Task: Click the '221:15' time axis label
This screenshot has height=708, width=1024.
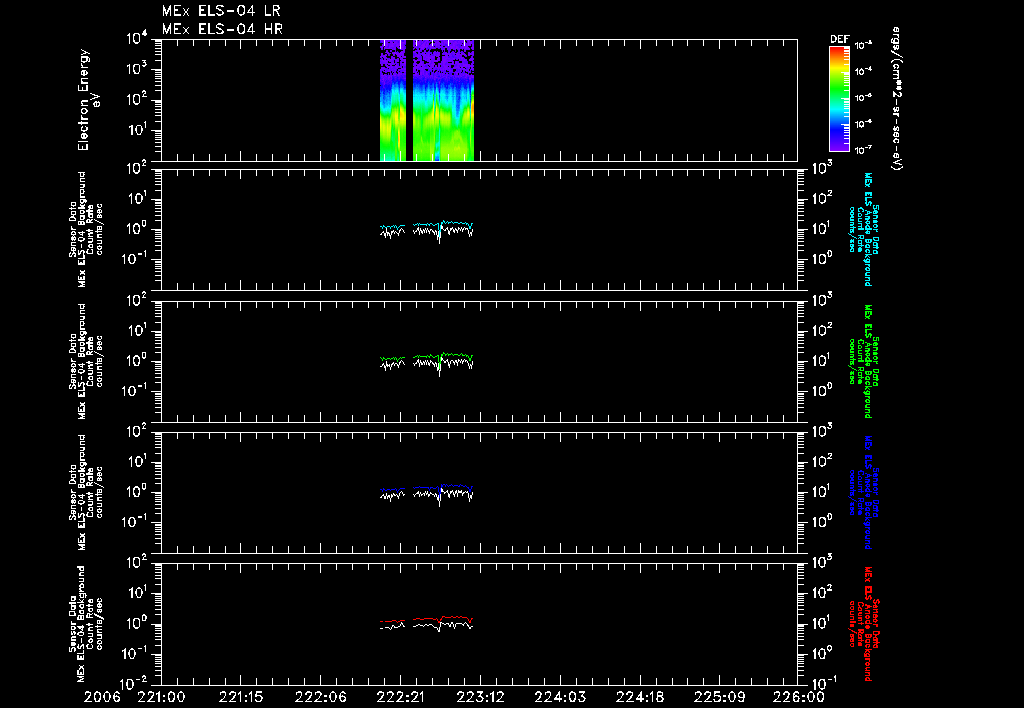Action: point(241,697)
